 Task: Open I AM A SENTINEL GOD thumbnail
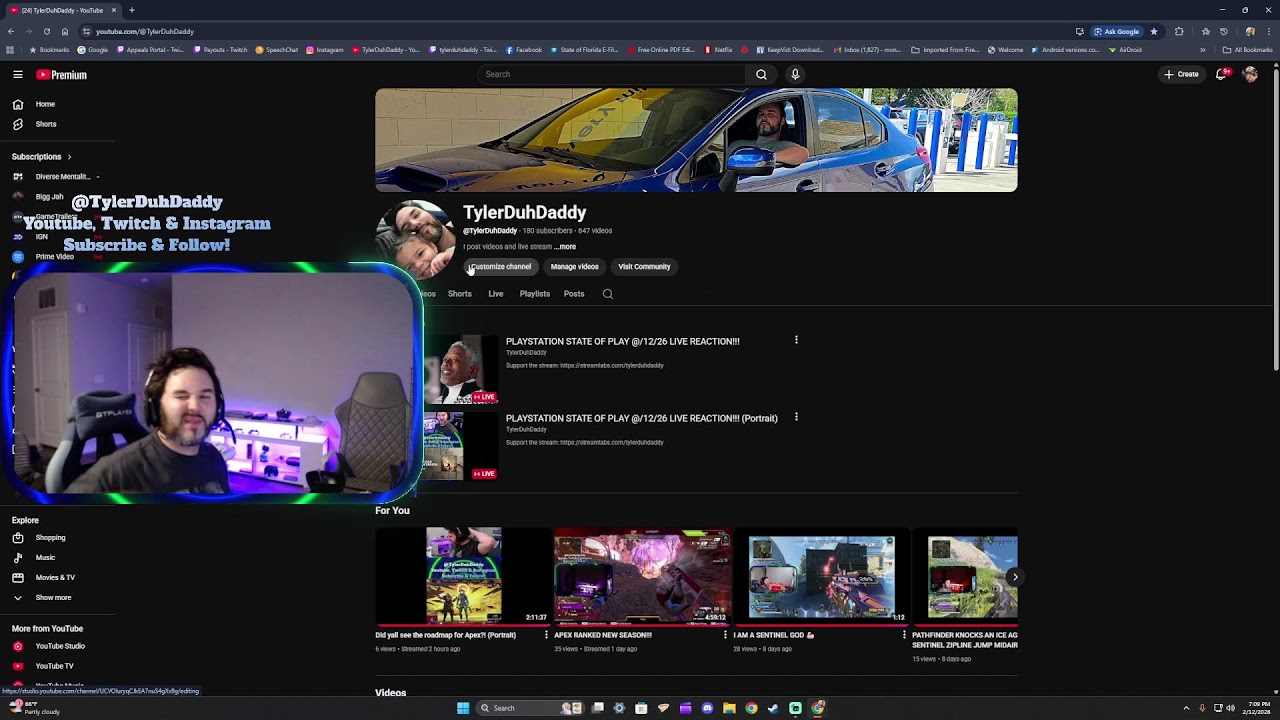tap(822, 577)
